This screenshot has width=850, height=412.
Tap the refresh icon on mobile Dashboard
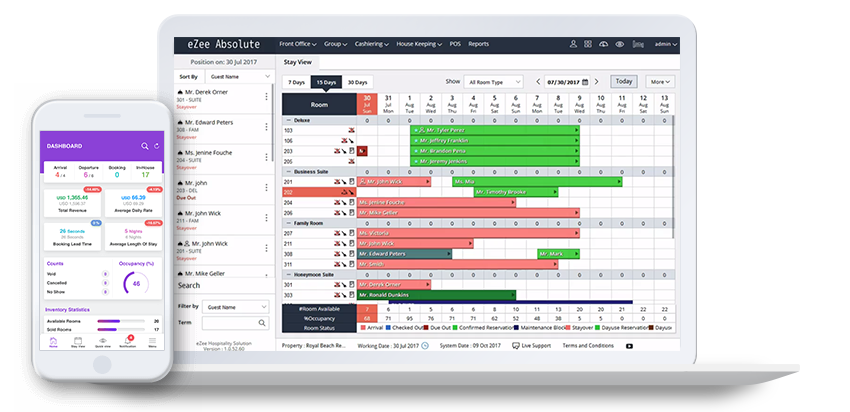coord(158,146)
